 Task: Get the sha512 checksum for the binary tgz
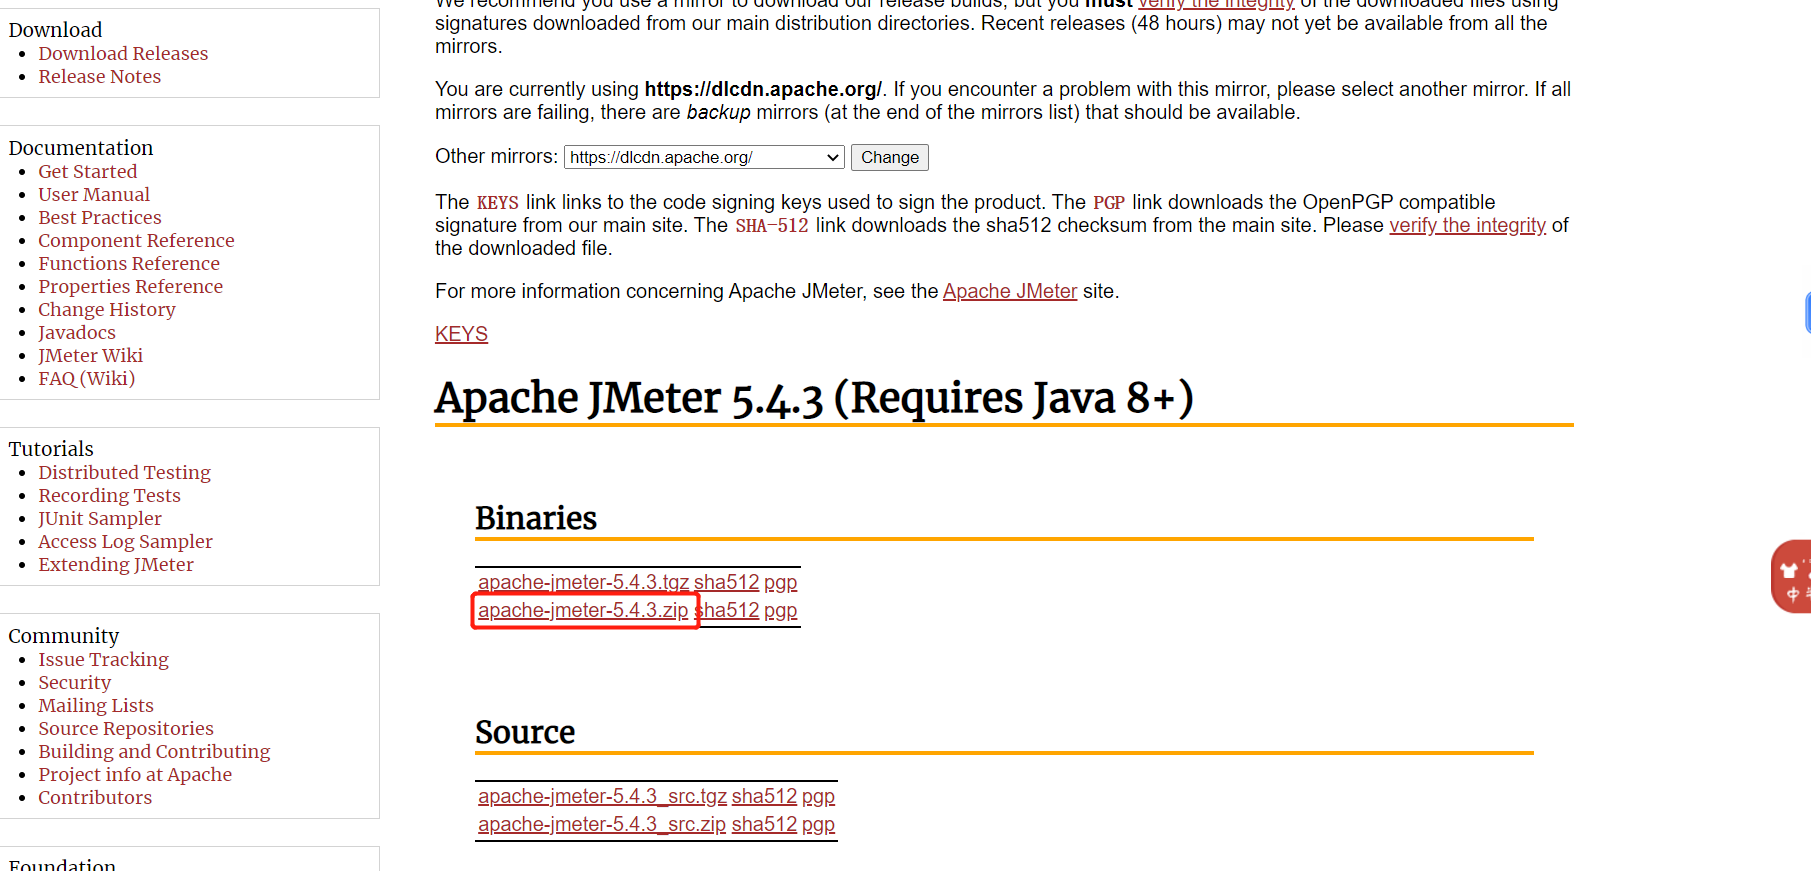click(727, 582)
